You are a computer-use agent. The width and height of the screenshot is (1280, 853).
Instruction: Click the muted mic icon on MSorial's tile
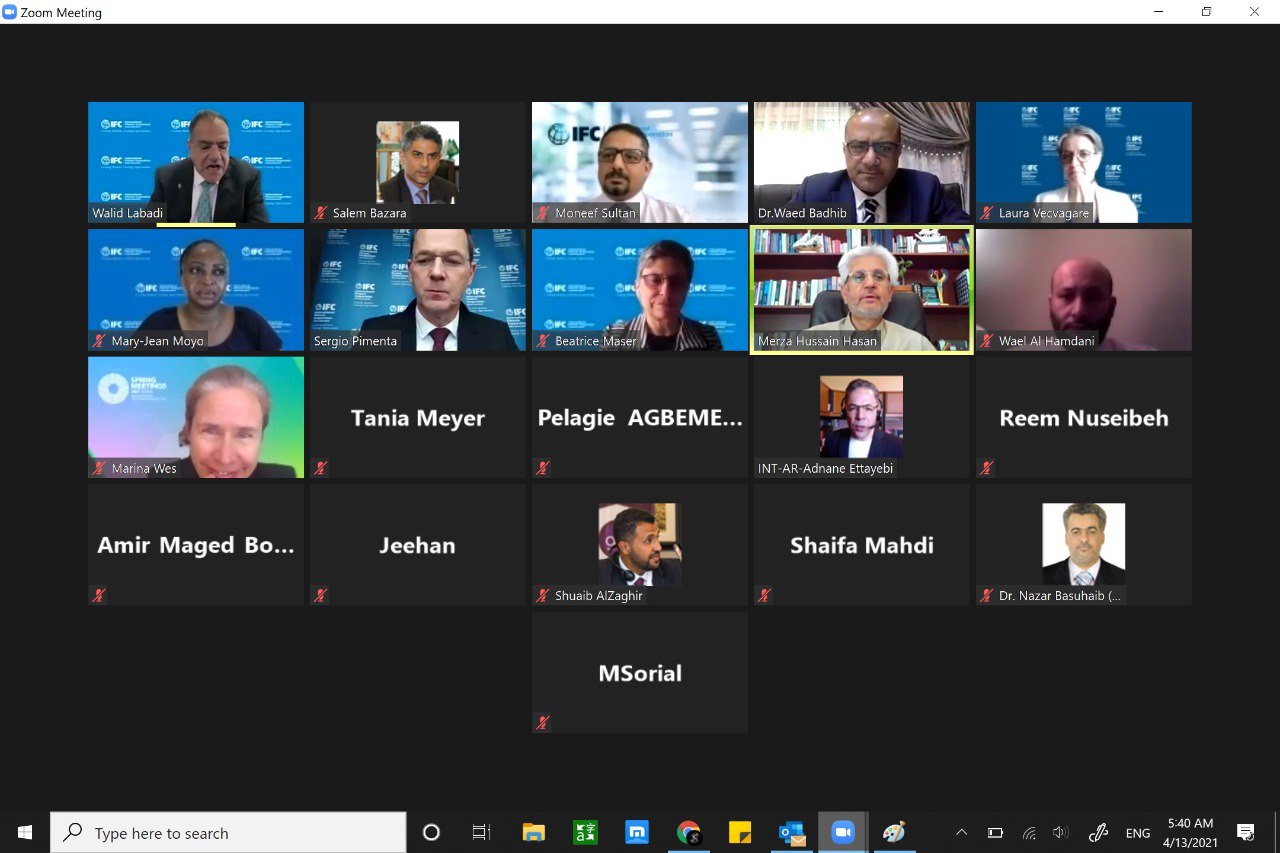pyautogui.click(x=543, y=722)
